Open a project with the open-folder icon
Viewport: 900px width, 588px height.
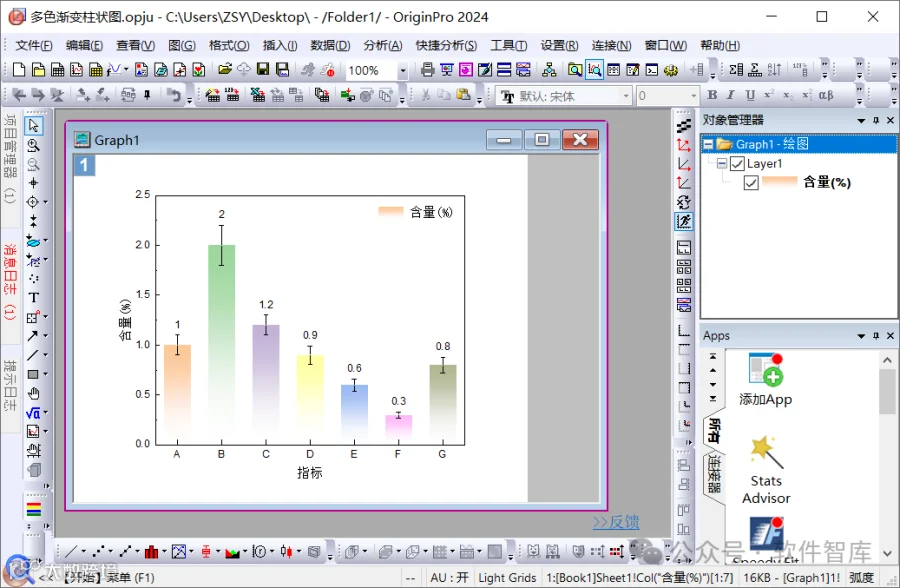225,70
